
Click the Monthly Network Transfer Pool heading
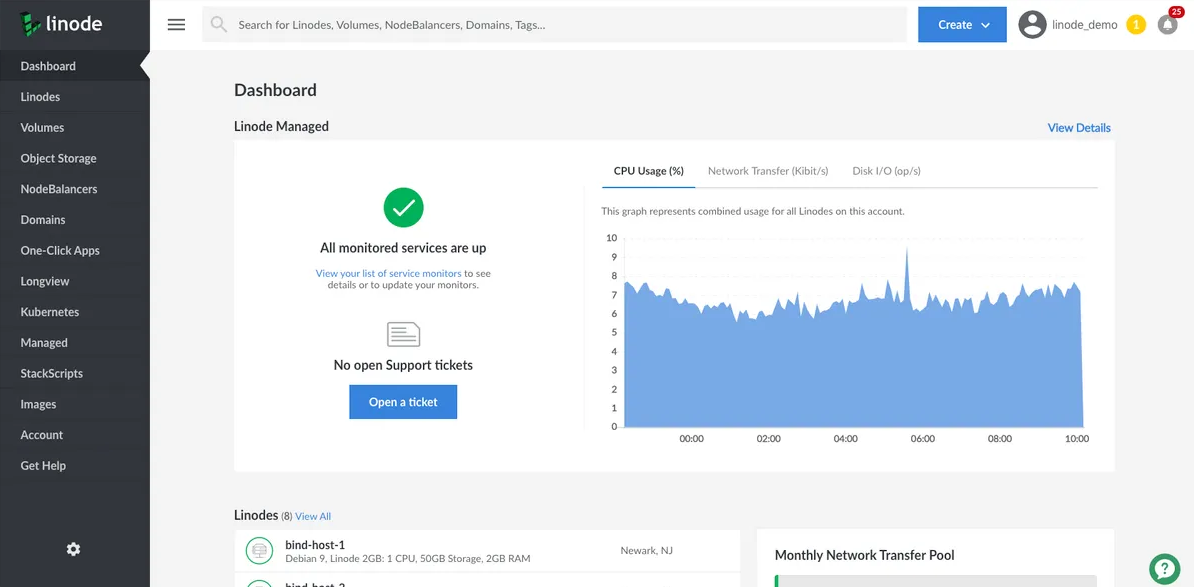[864, 555]
